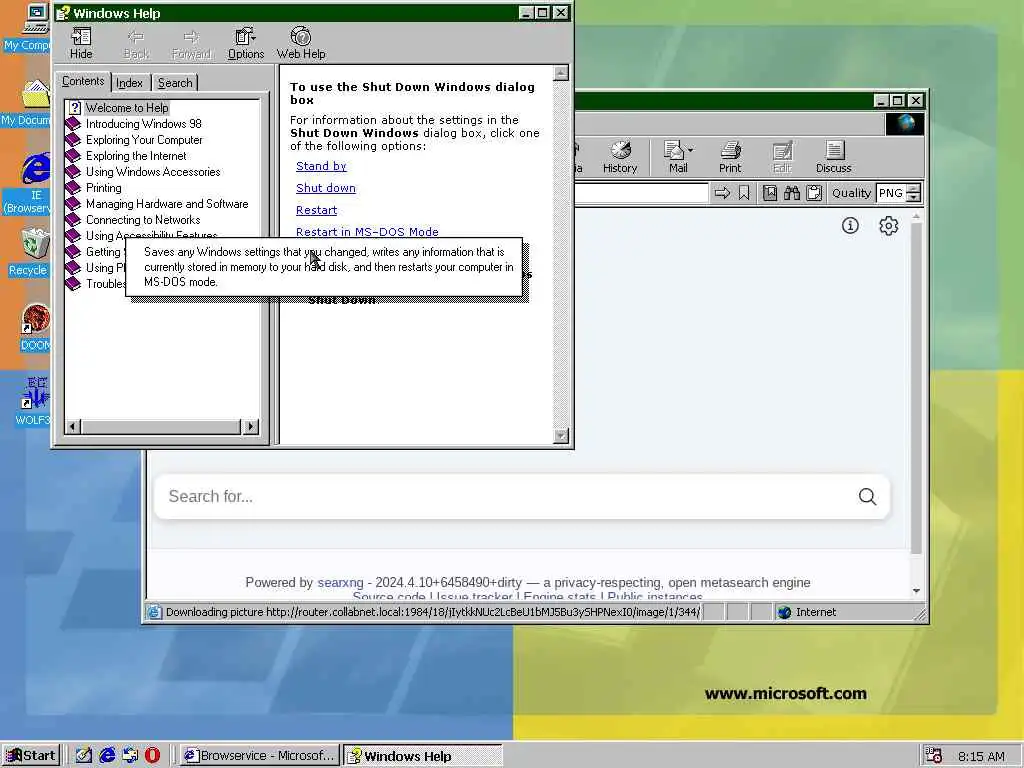
Task: Click the Opera quick launch icon
Action: click(152, 756)
